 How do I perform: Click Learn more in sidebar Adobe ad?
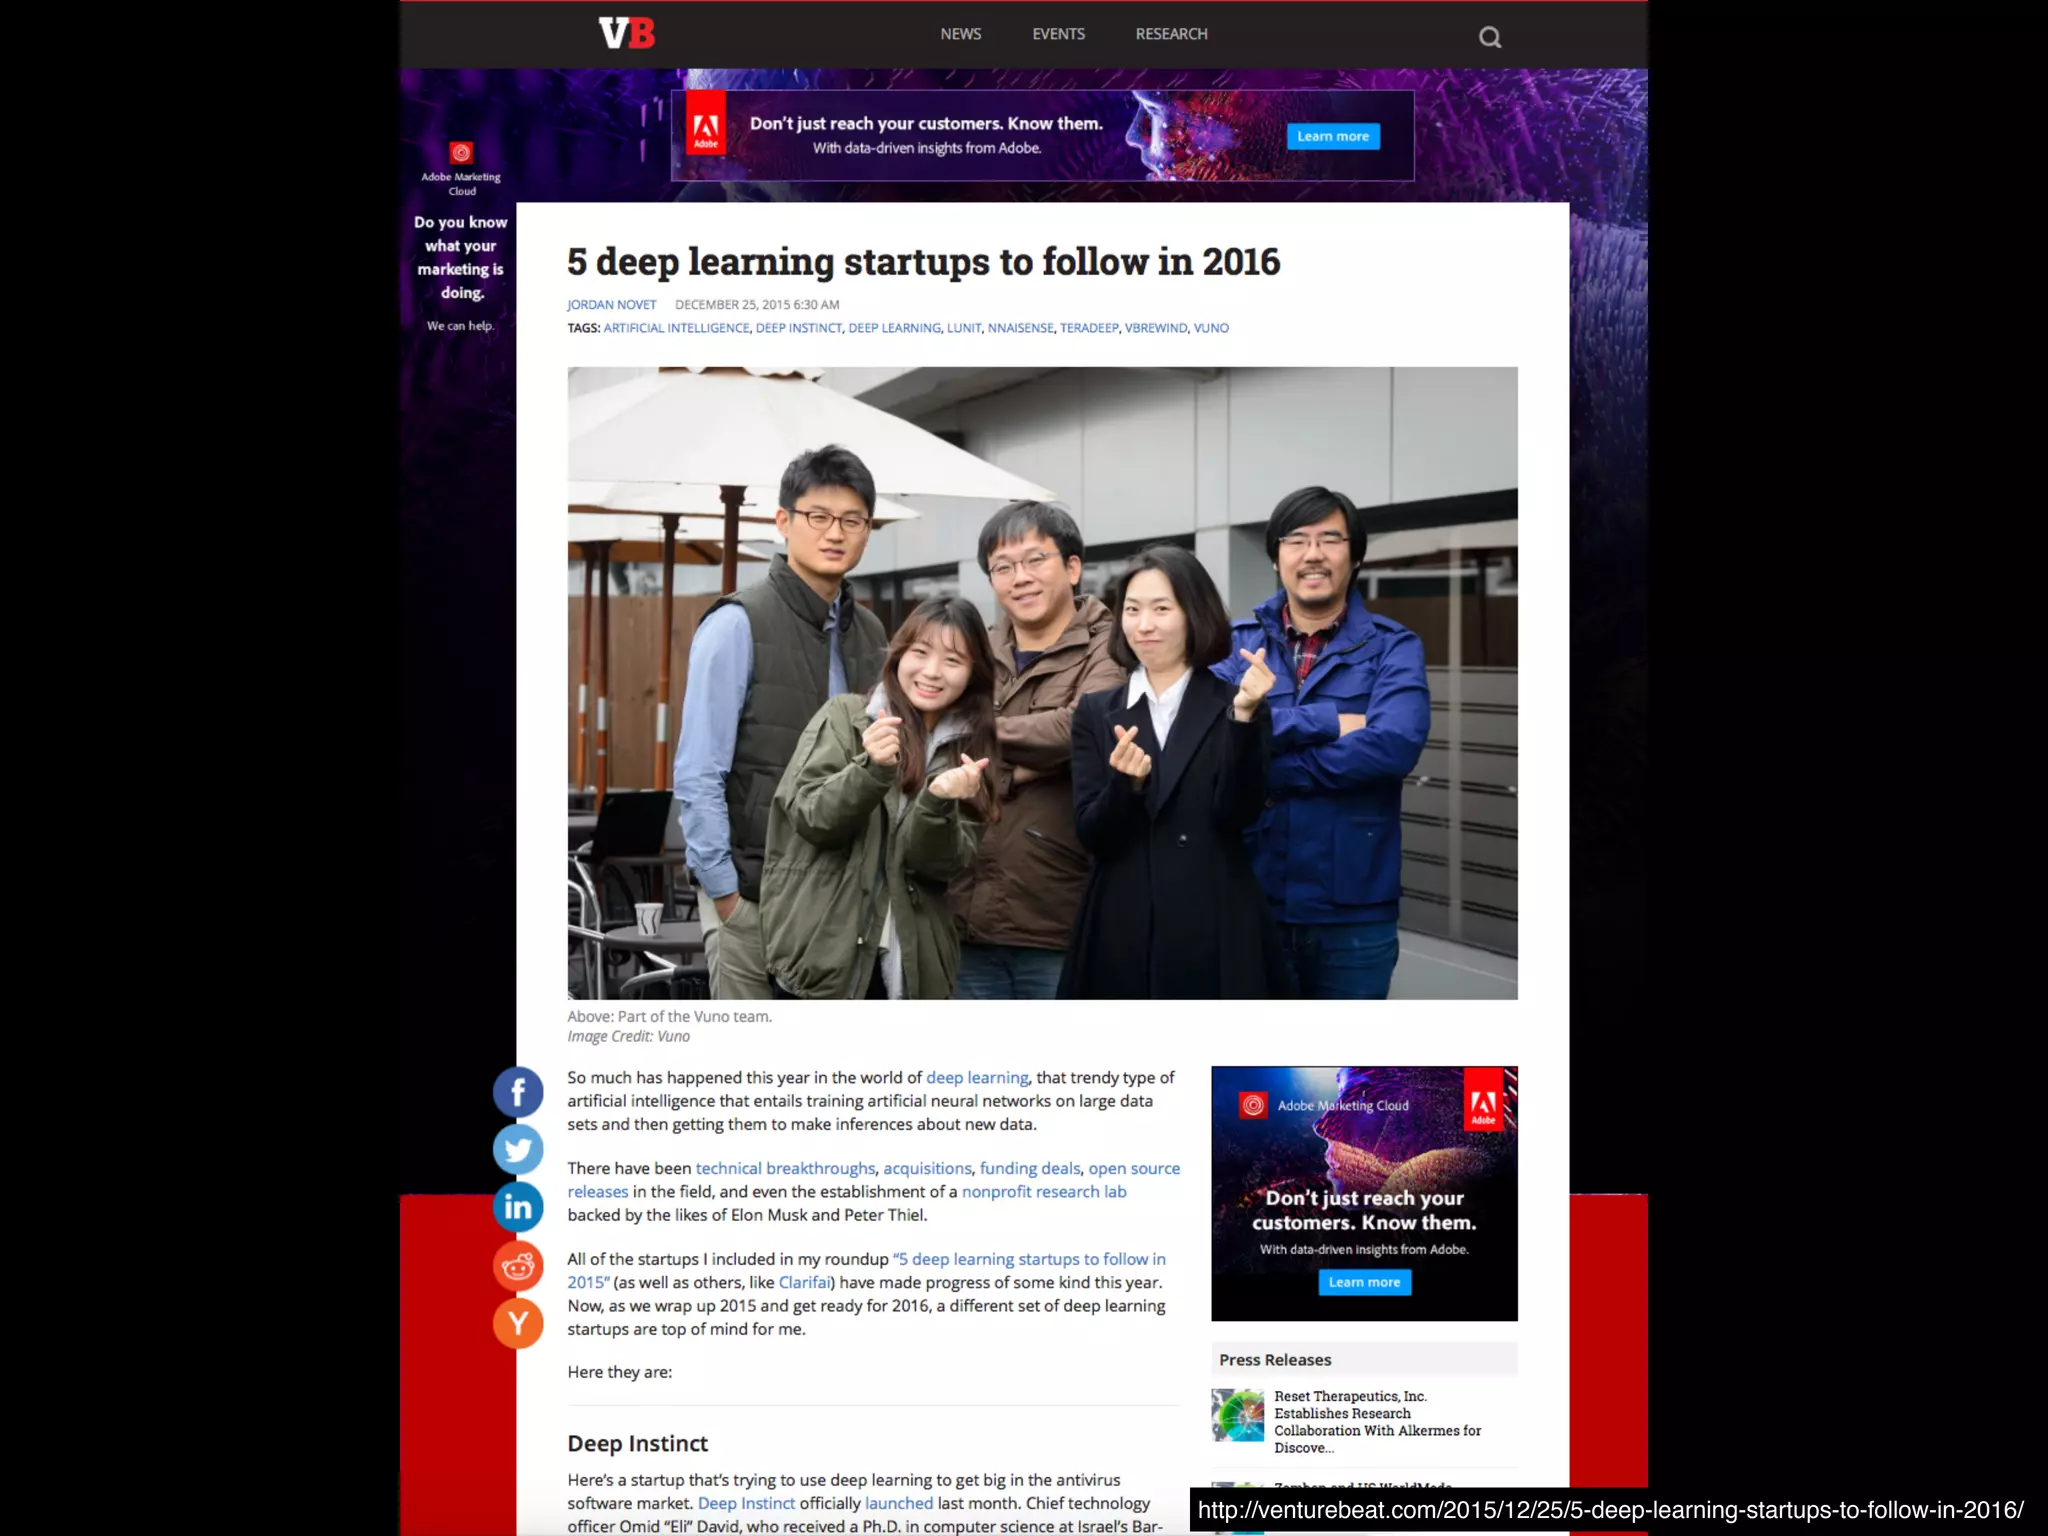coord(1364,1282)
